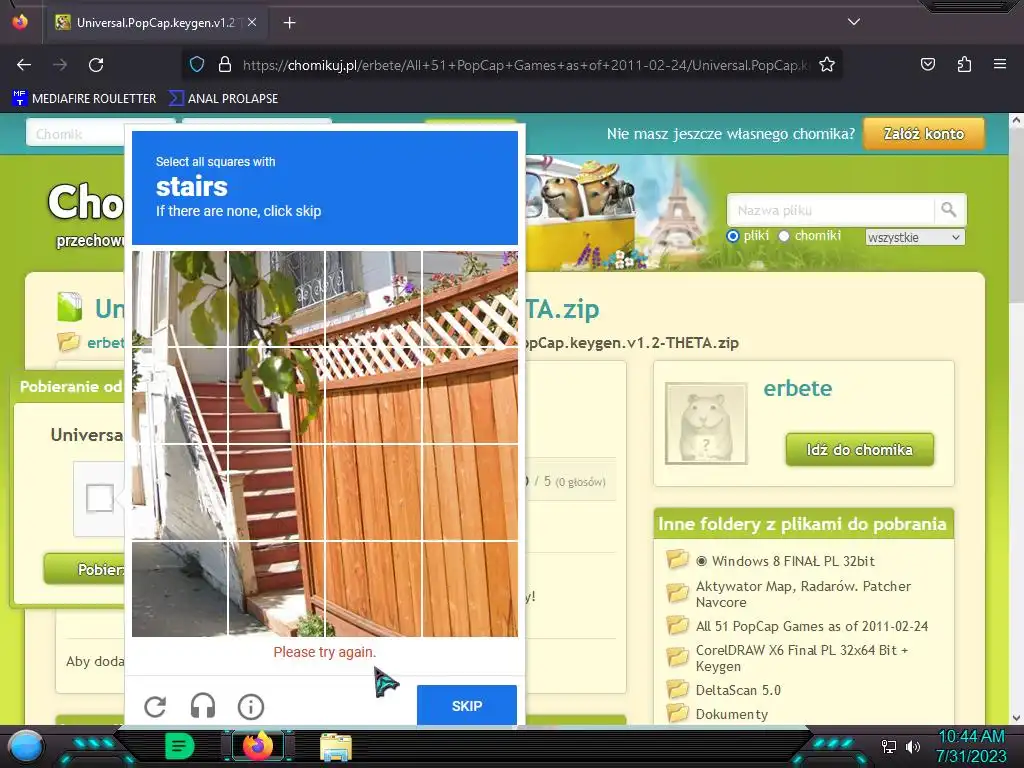This screenshot has height=768, width=1024.
Task: Show site security padlock info
Action: click(x=225, y=65)
